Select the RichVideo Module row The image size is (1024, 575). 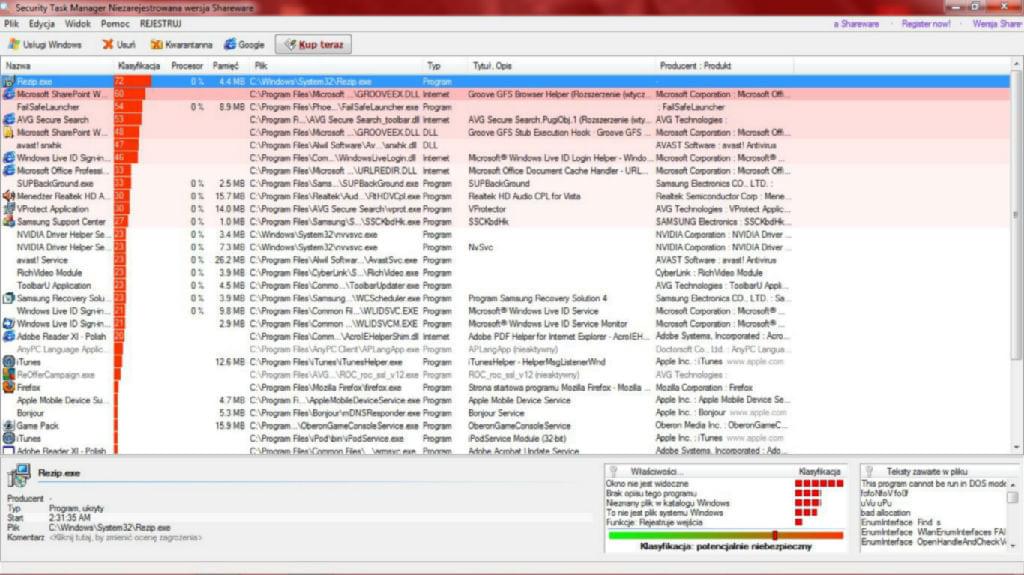(x=506, y=272)
